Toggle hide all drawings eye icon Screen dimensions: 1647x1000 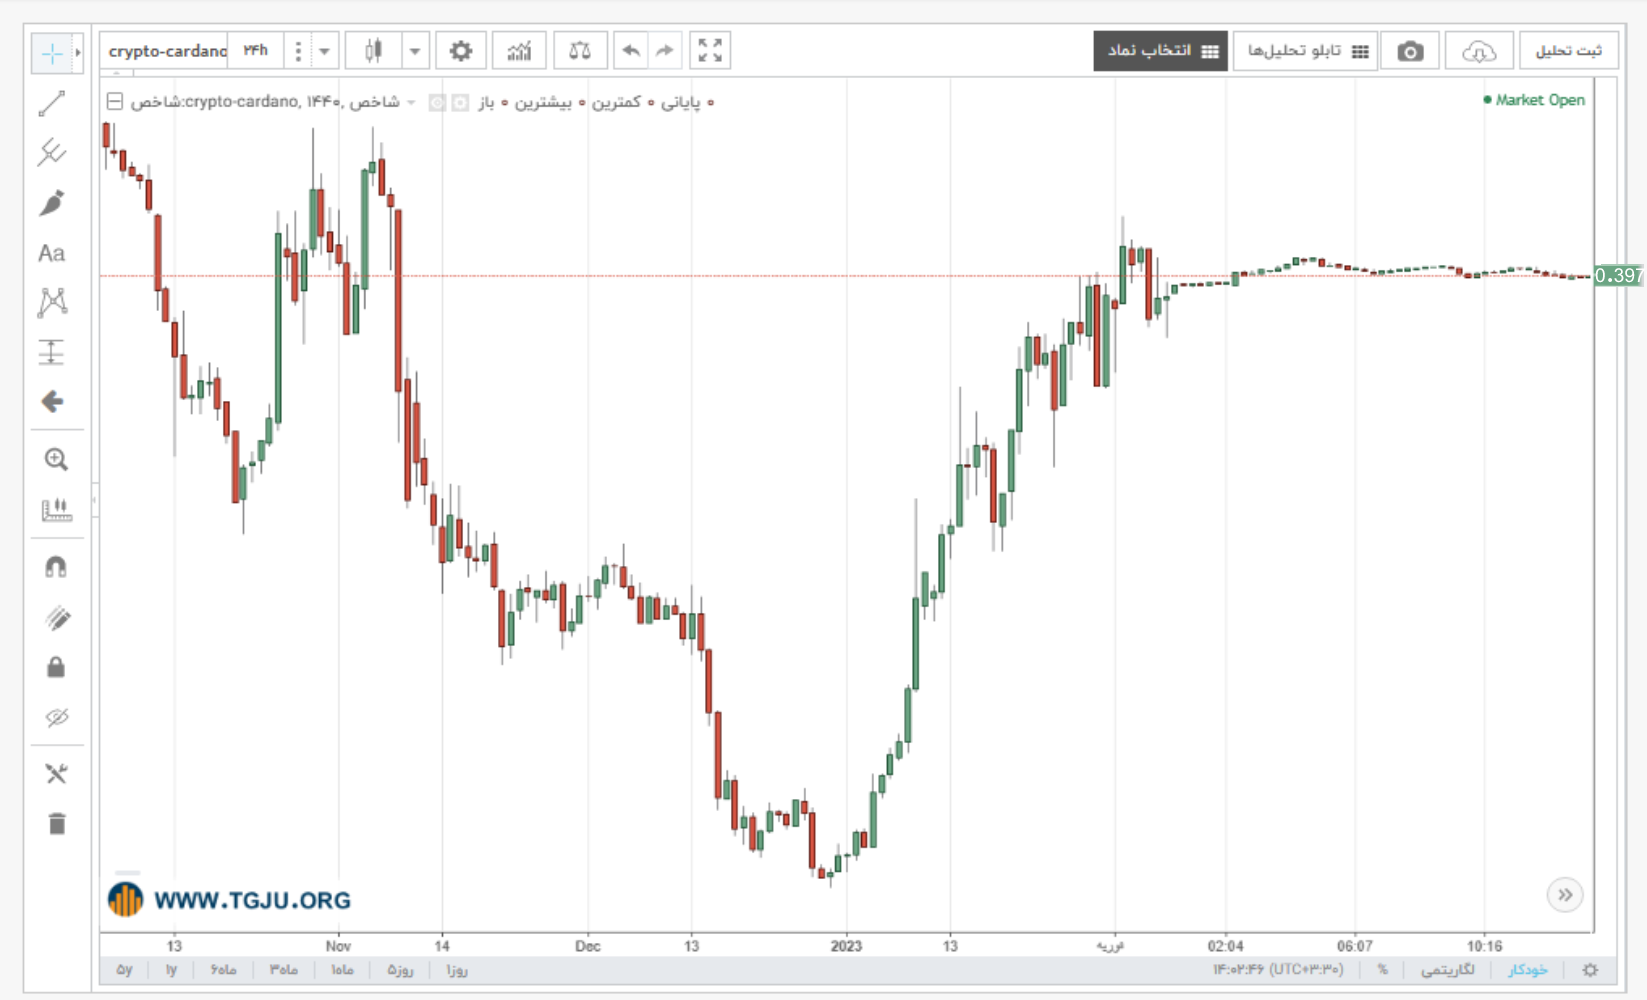[x=57, y=717]
